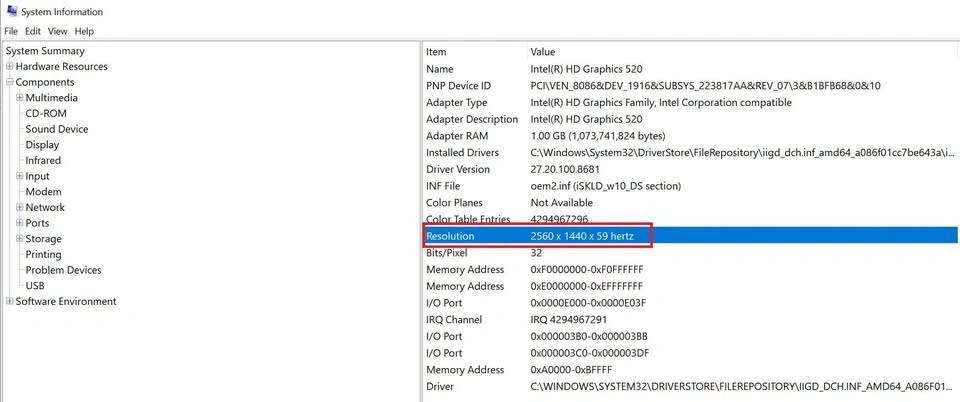960x402 pixels.
Task: Collapse the Components tree node
Action: coord(10,82)
